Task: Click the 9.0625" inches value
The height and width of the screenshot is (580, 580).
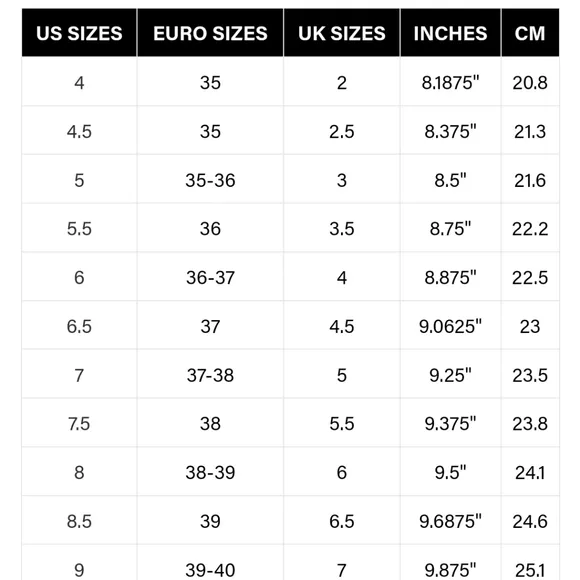Action: pyautogui.click(x=451, y=326)
